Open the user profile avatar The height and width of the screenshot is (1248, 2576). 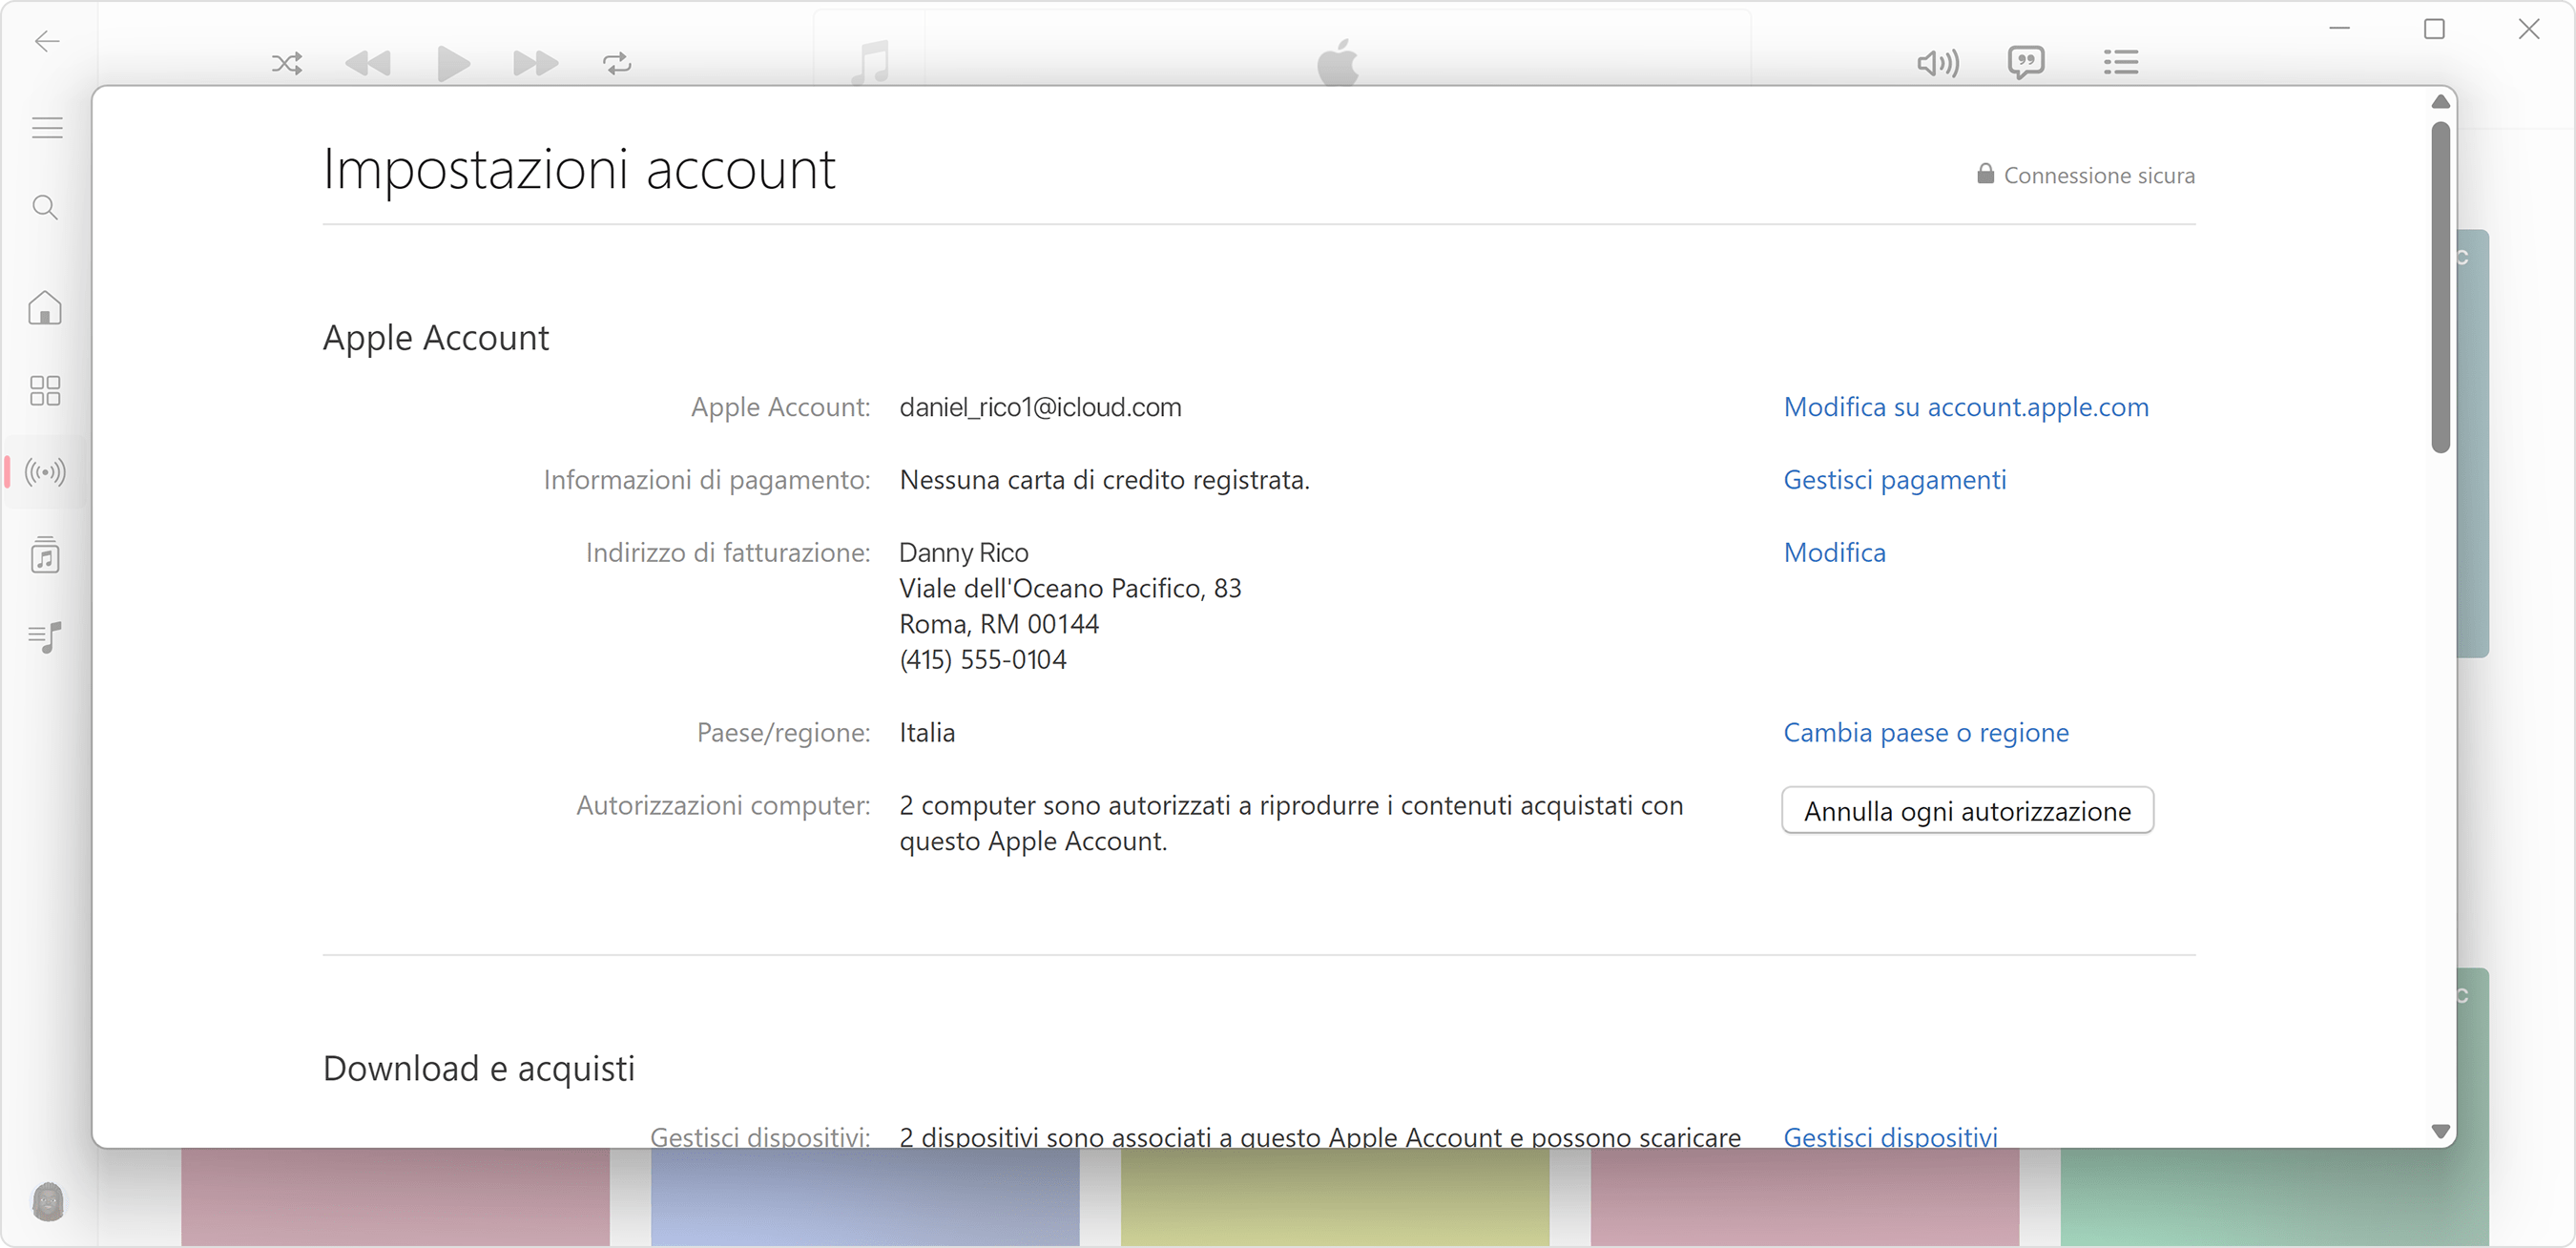[x=48, y=1200]
